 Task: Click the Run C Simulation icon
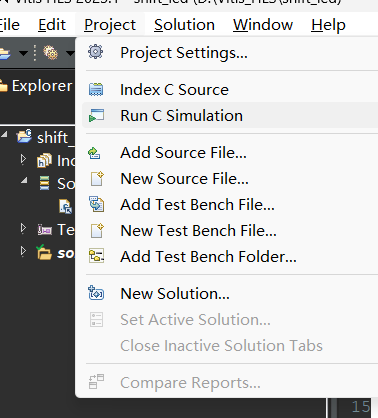click(x=96, y=115)
